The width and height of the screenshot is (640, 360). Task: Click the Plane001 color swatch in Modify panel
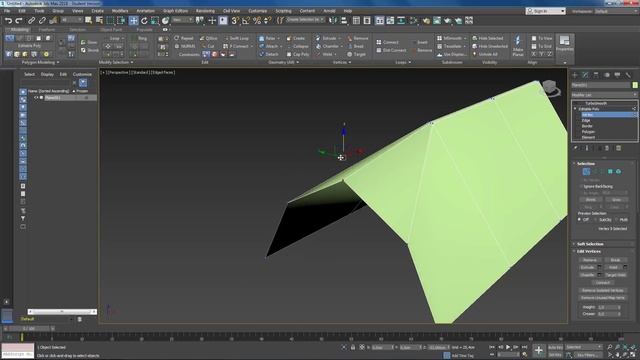click(635, 85)
